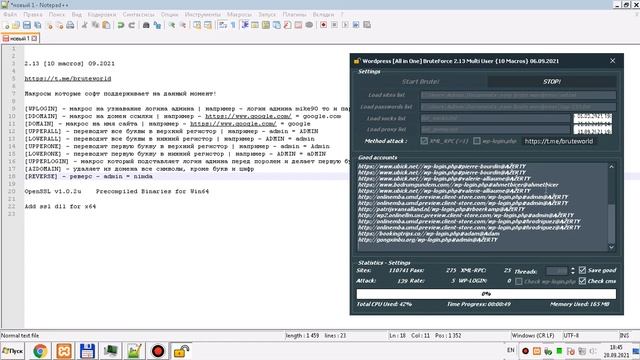Toggle word wrap toolbar icon
640x360 pixels.
pyautogui.click(x=222, y=25)
